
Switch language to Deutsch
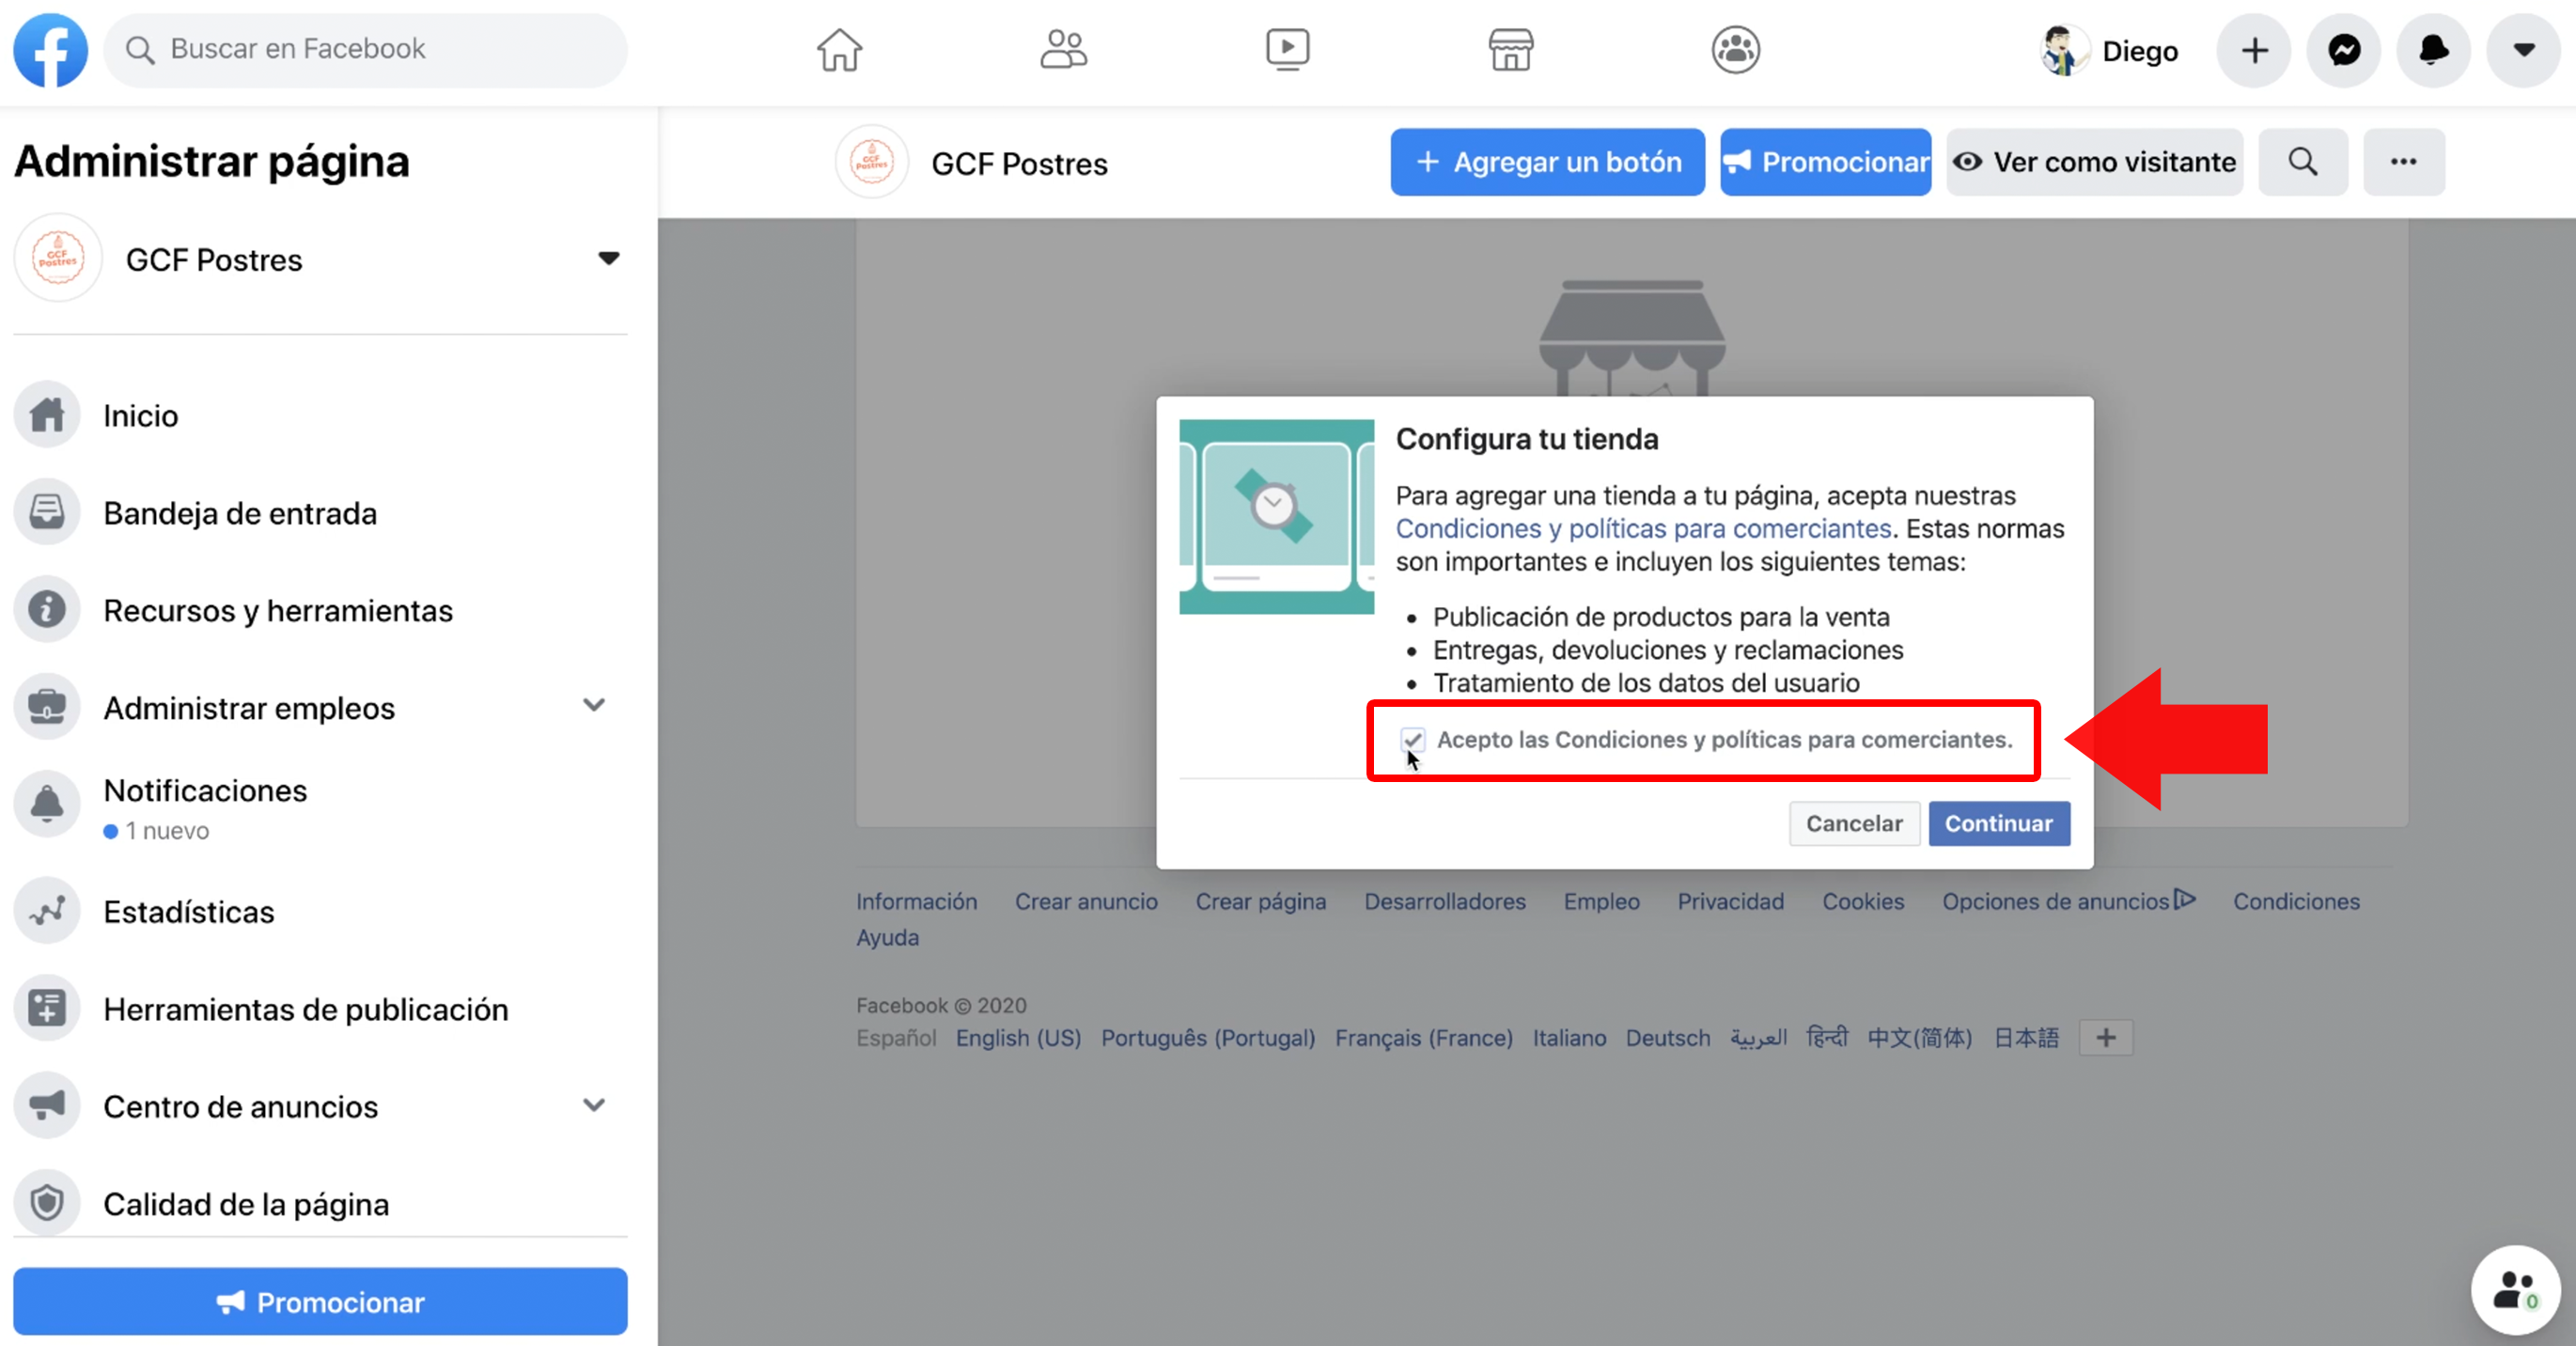pyautogui.click(x=1667, y=1037)
